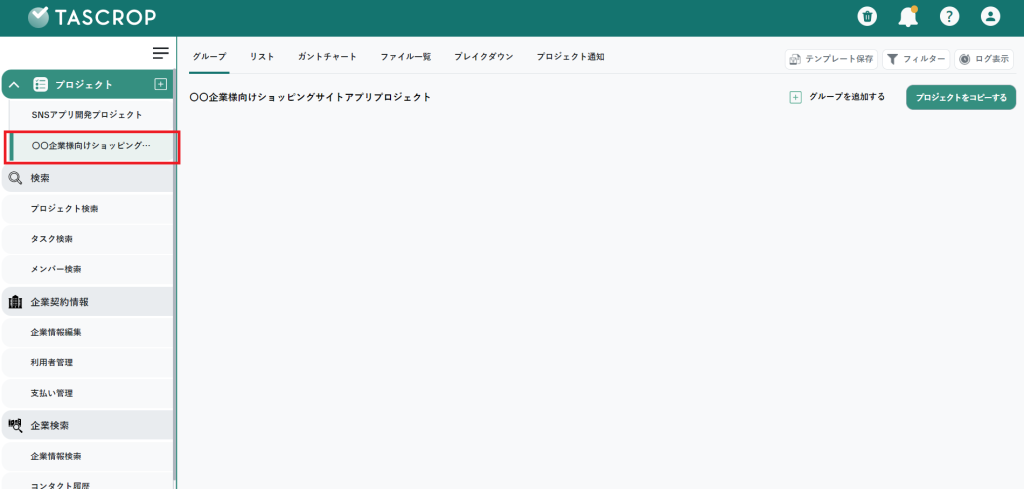Add a new project with the plus icon
Screen dimensions: 1024x489
point(161,84)
